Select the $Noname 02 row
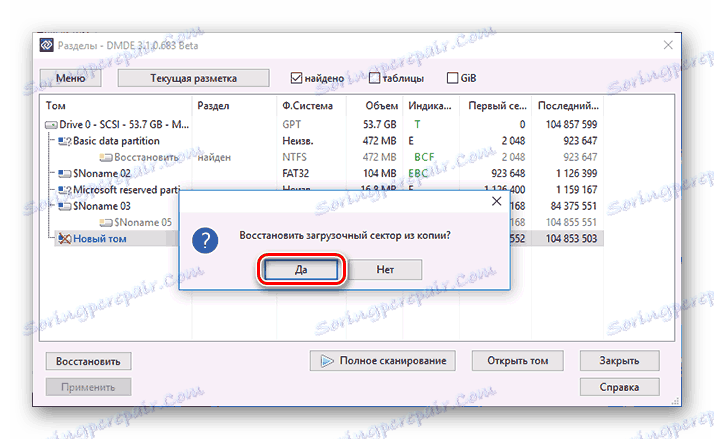The width and height of the screenshot is (714, 439). click(322, 174)
